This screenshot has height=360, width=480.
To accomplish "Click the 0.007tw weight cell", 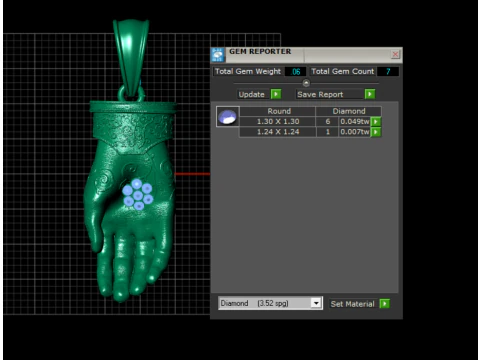I will pos(355,132).
